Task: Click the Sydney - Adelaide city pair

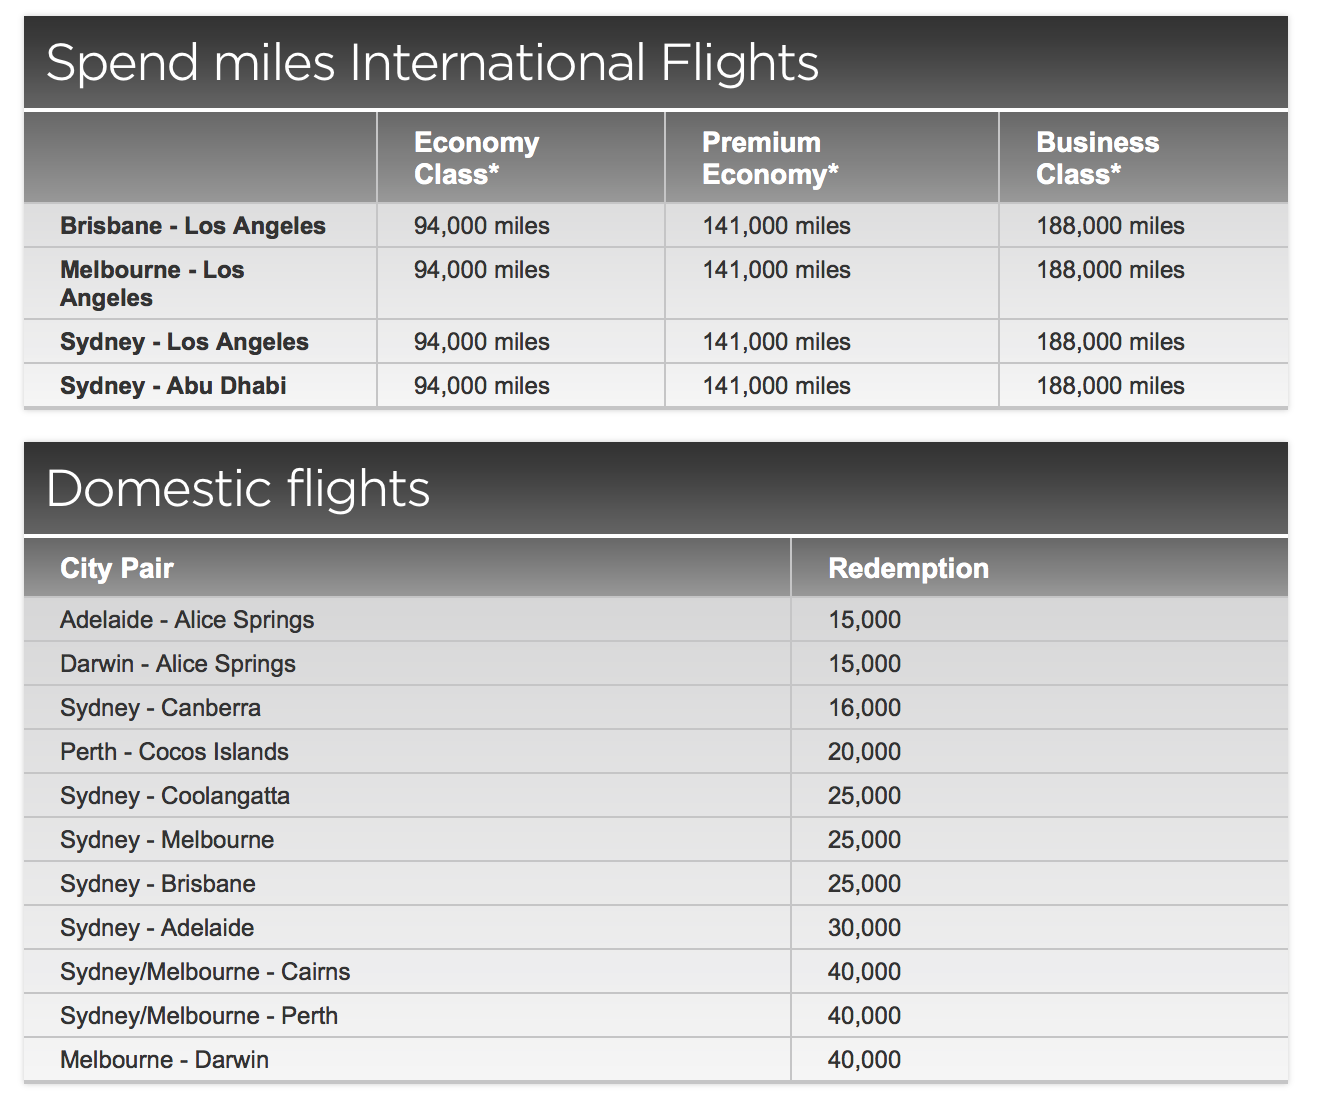Action: tap(157, 928)
